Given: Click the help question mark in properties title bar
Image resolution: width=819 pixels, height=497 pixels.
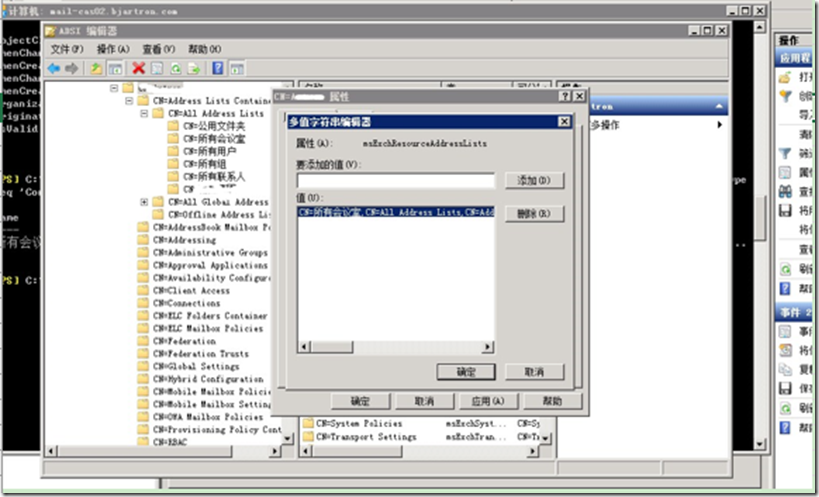Looking at the screenshot, I should coord(565,97).
